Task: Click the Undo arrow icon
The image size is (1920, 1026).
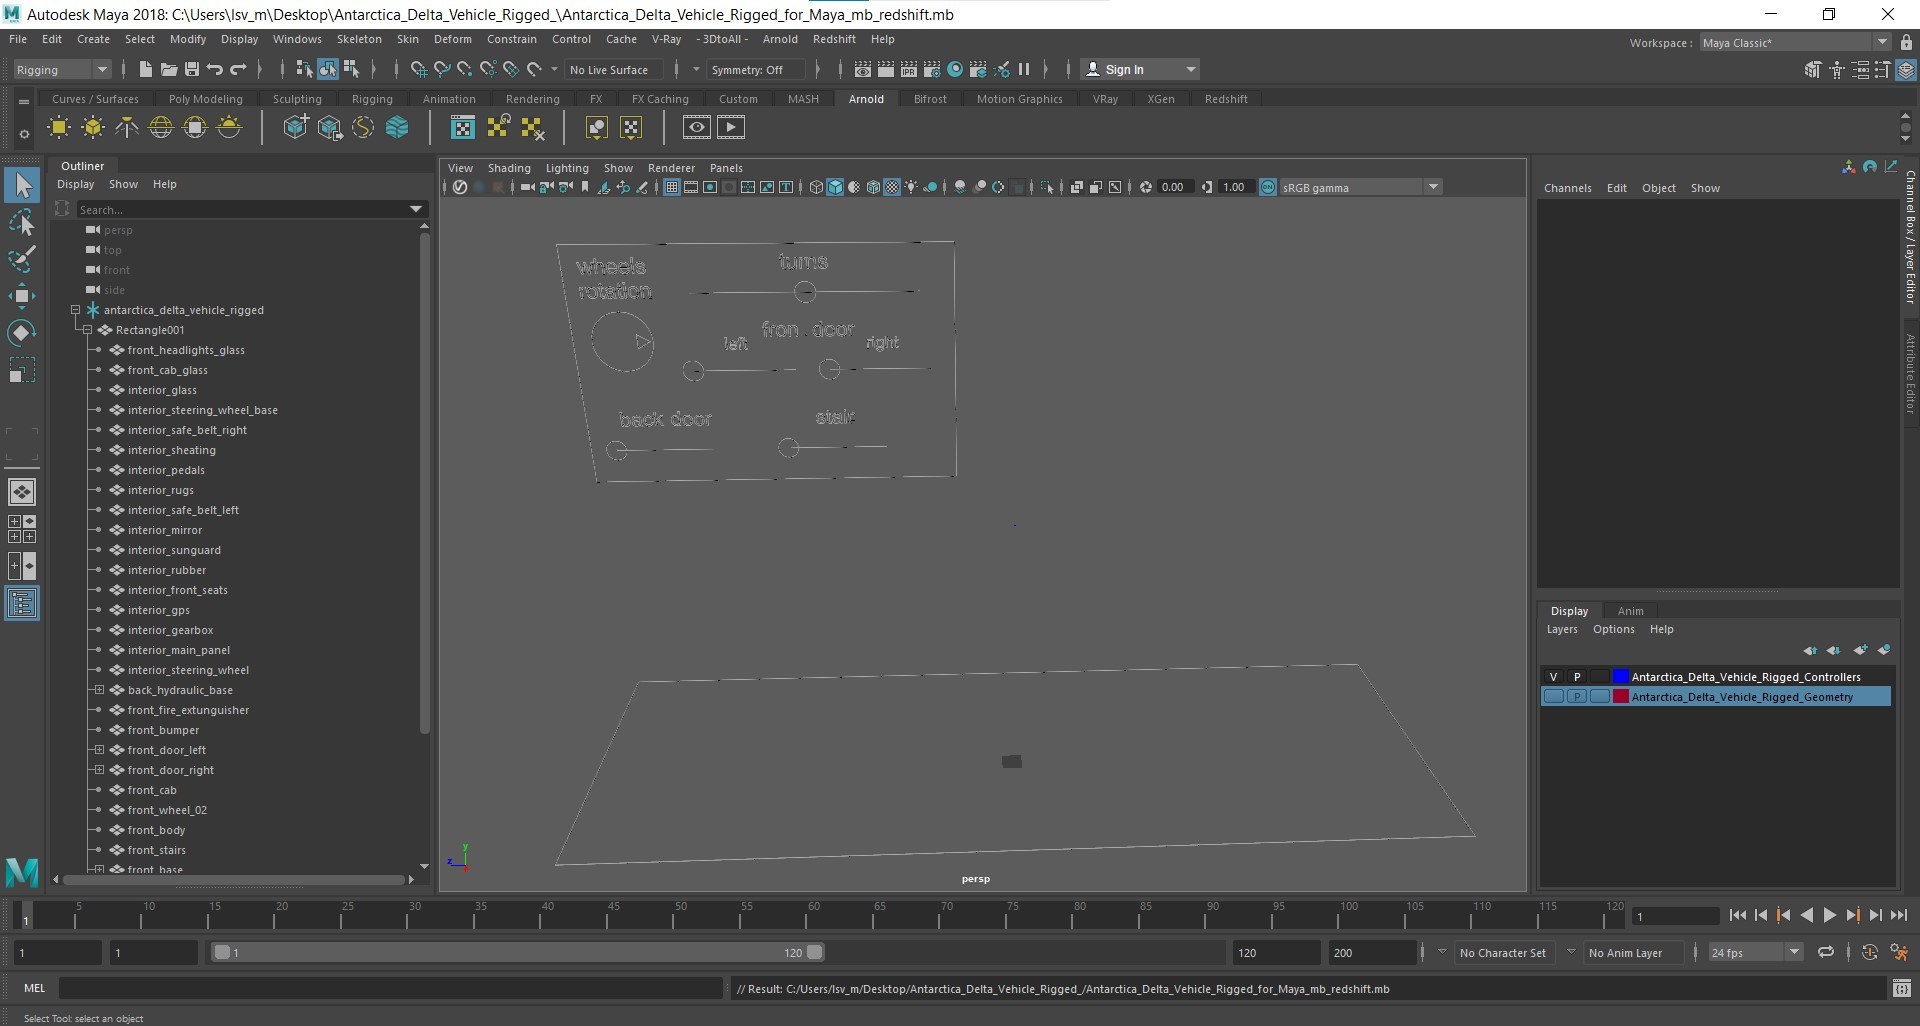Action: [x=215, y=69]
